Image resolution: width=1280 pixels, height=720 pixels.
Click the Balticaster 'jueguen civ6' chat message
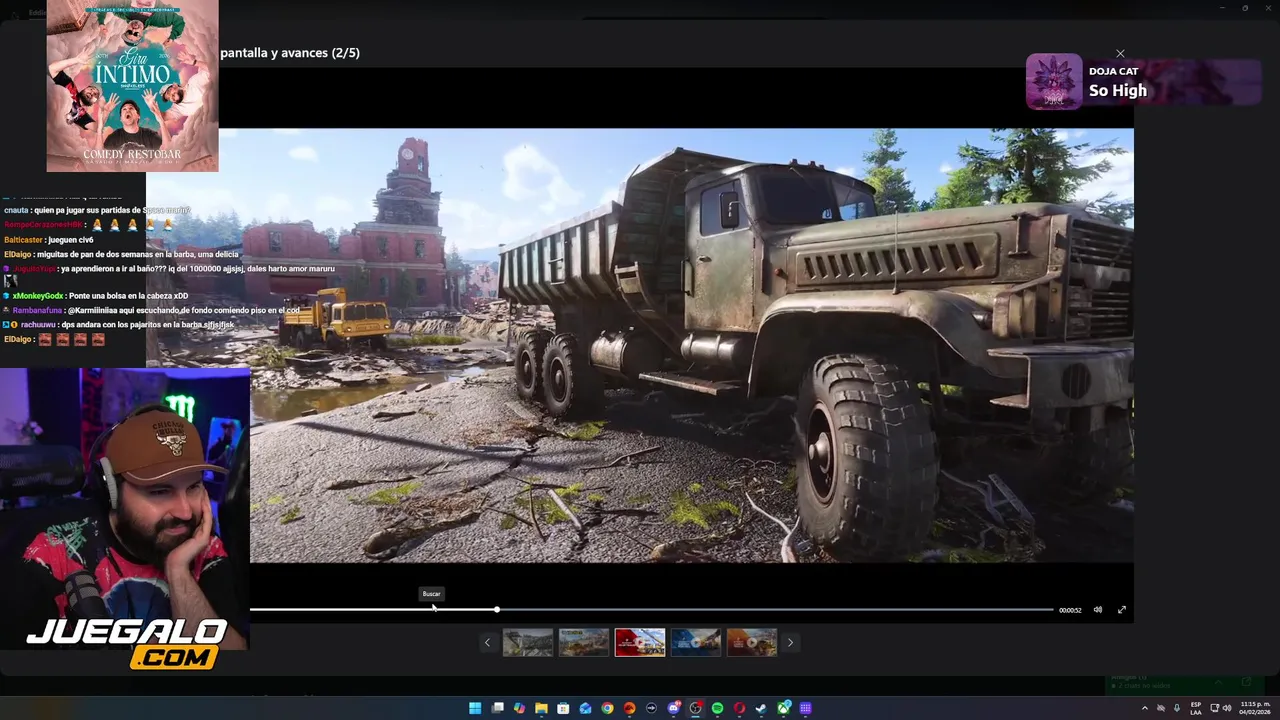49,240
